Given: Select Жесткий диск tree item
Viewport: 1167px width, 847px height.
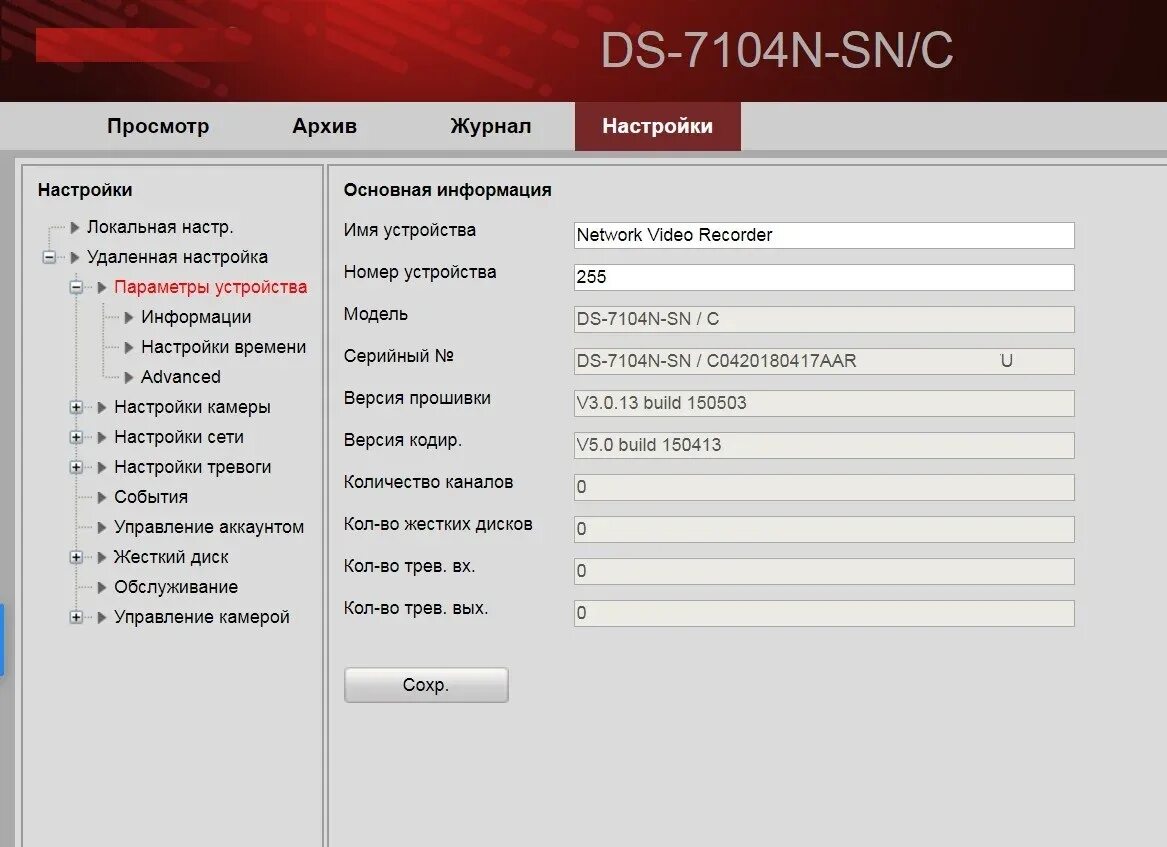Looking at the screenshot, I should click(171, 557).
